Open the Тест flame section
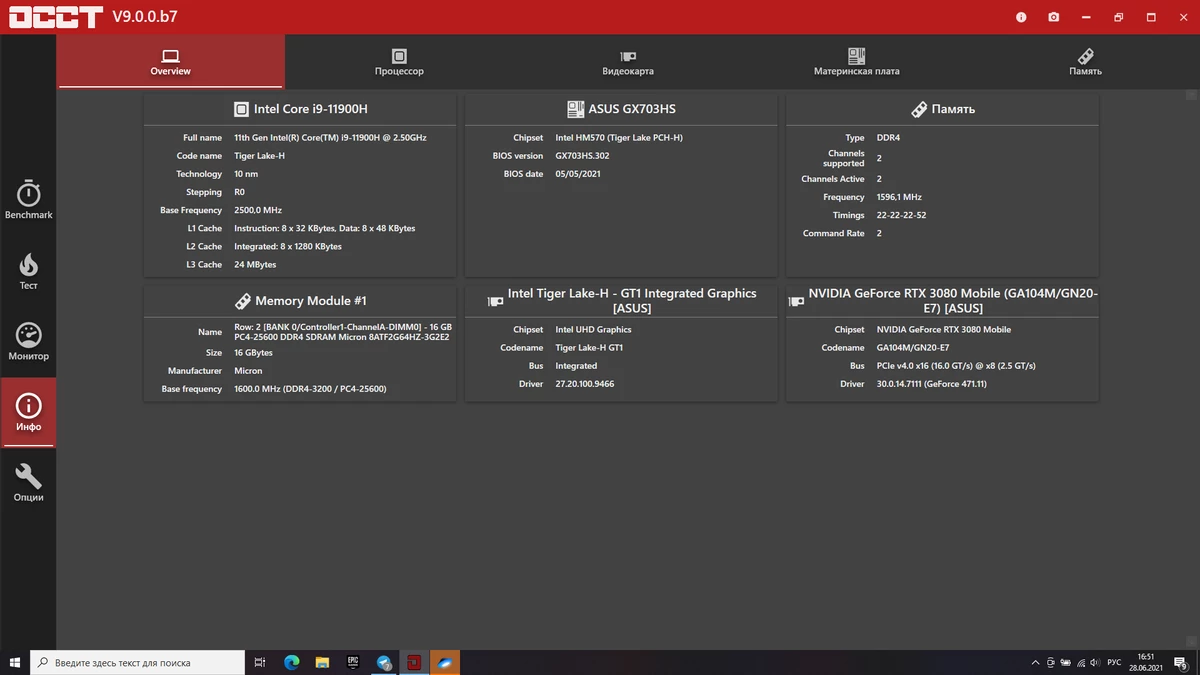This screenshot has width=1200, height=675. tap(28, 271)
